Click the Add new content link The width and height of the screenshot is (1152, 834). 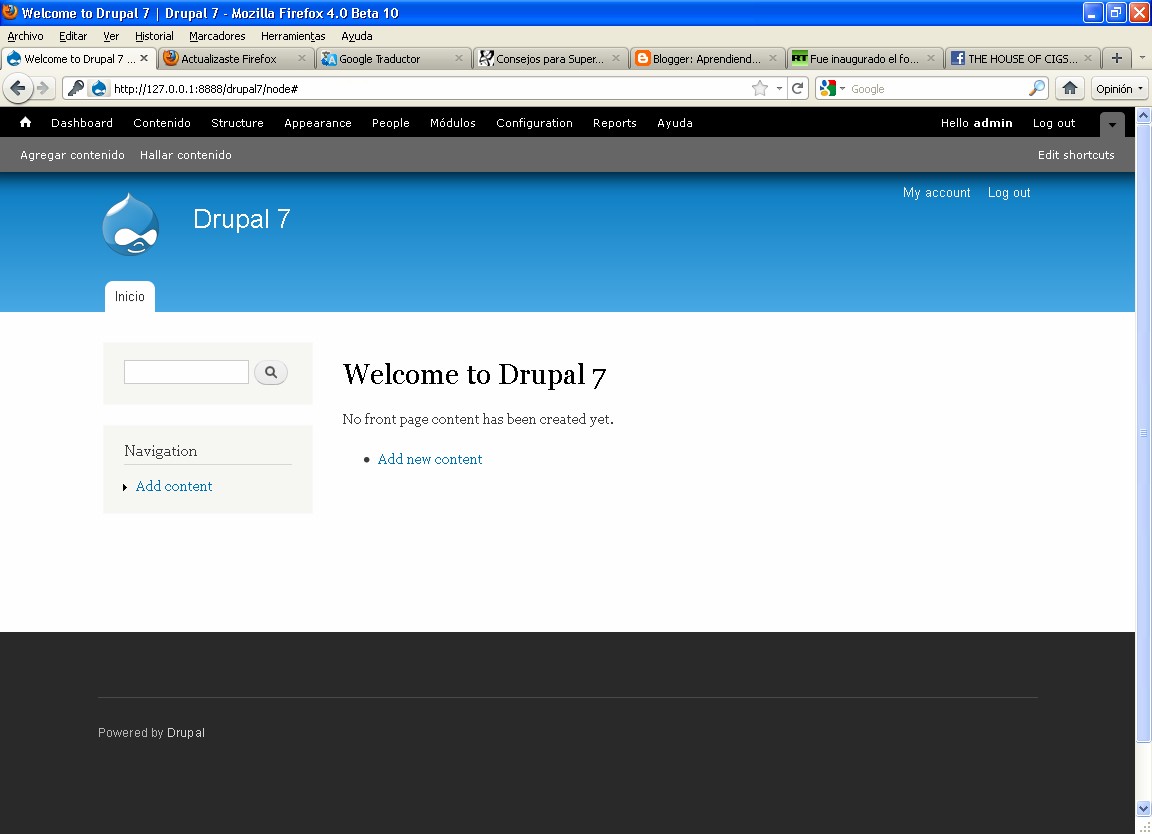click(x=430, y=459)
